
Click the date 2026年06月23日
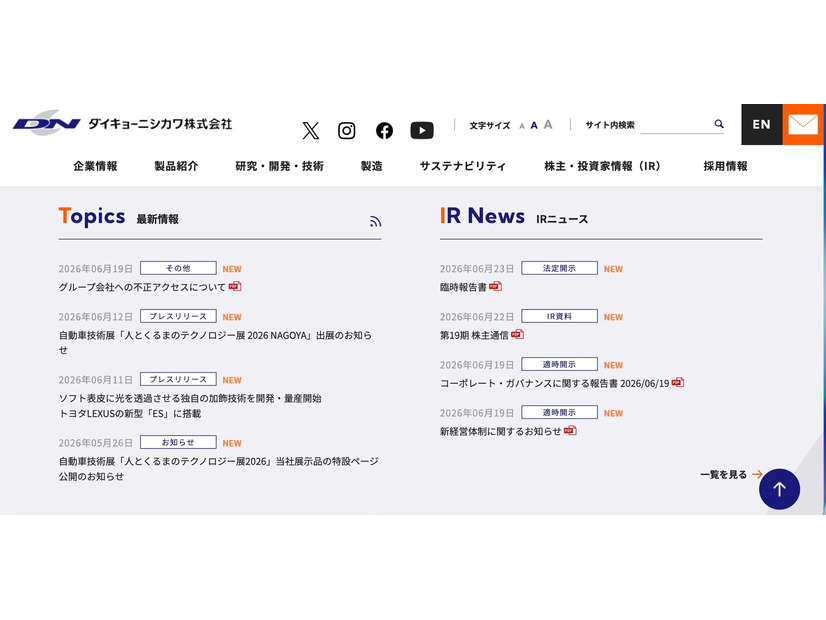tap(477, 269)
